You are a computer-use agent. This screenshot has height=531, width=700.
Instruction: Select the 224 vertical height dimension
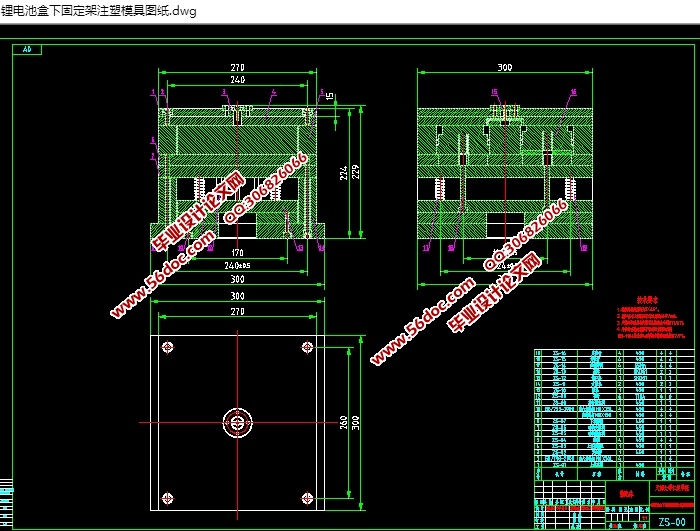[x=343, y=173]
